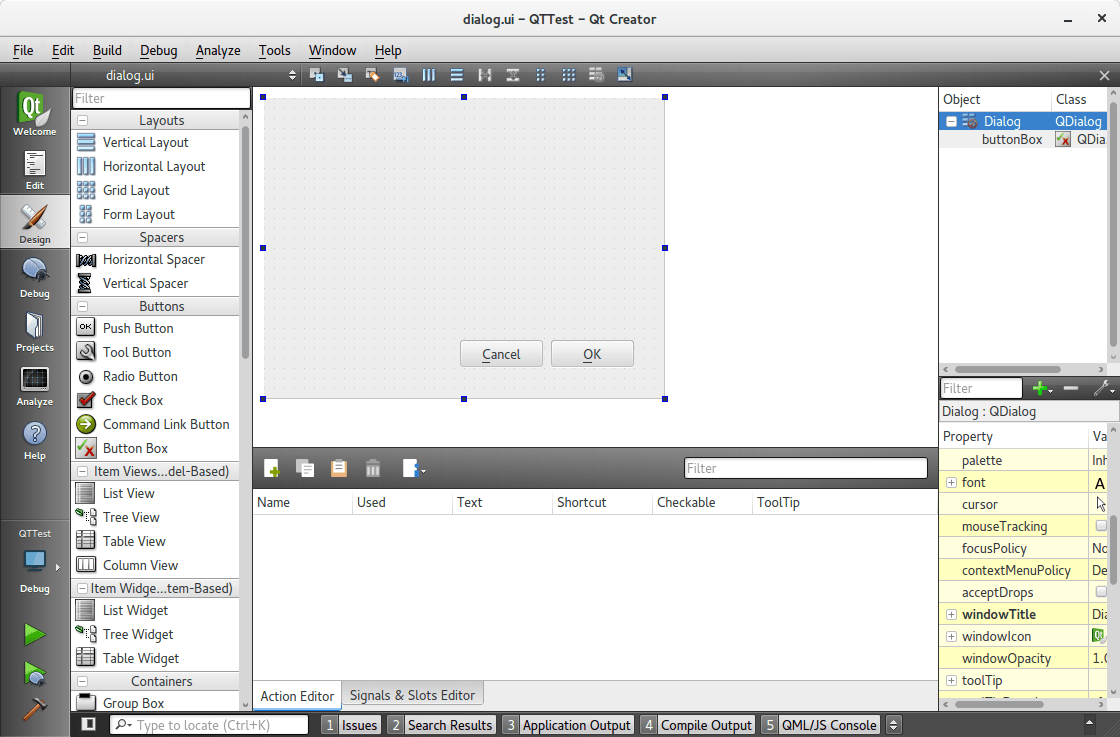Viewport: 1120px width, 737px height.
Task: Open Edit mode in left sidebar
Action: (34, 169)
